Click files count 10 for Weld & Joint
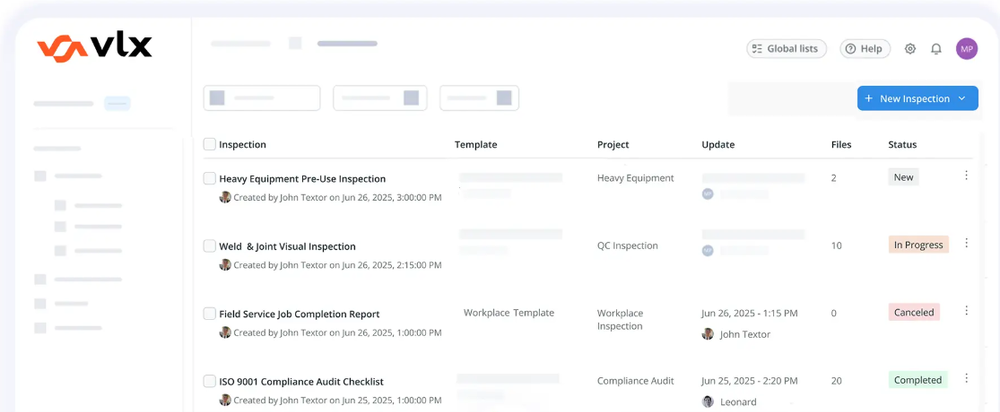This screenshot has width=1000, height=412. click(836, 246)
